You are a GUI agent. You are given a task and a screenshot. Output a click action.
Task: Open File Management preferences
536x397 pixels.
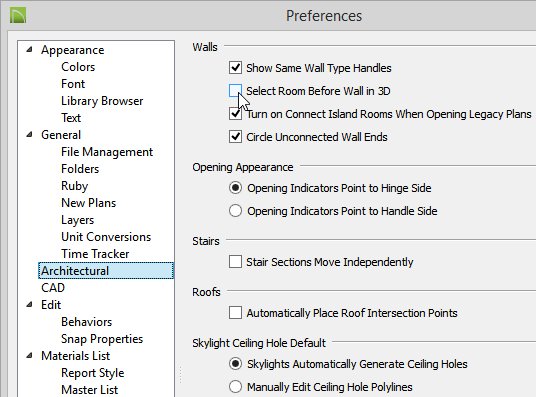[x=107, y=152]
